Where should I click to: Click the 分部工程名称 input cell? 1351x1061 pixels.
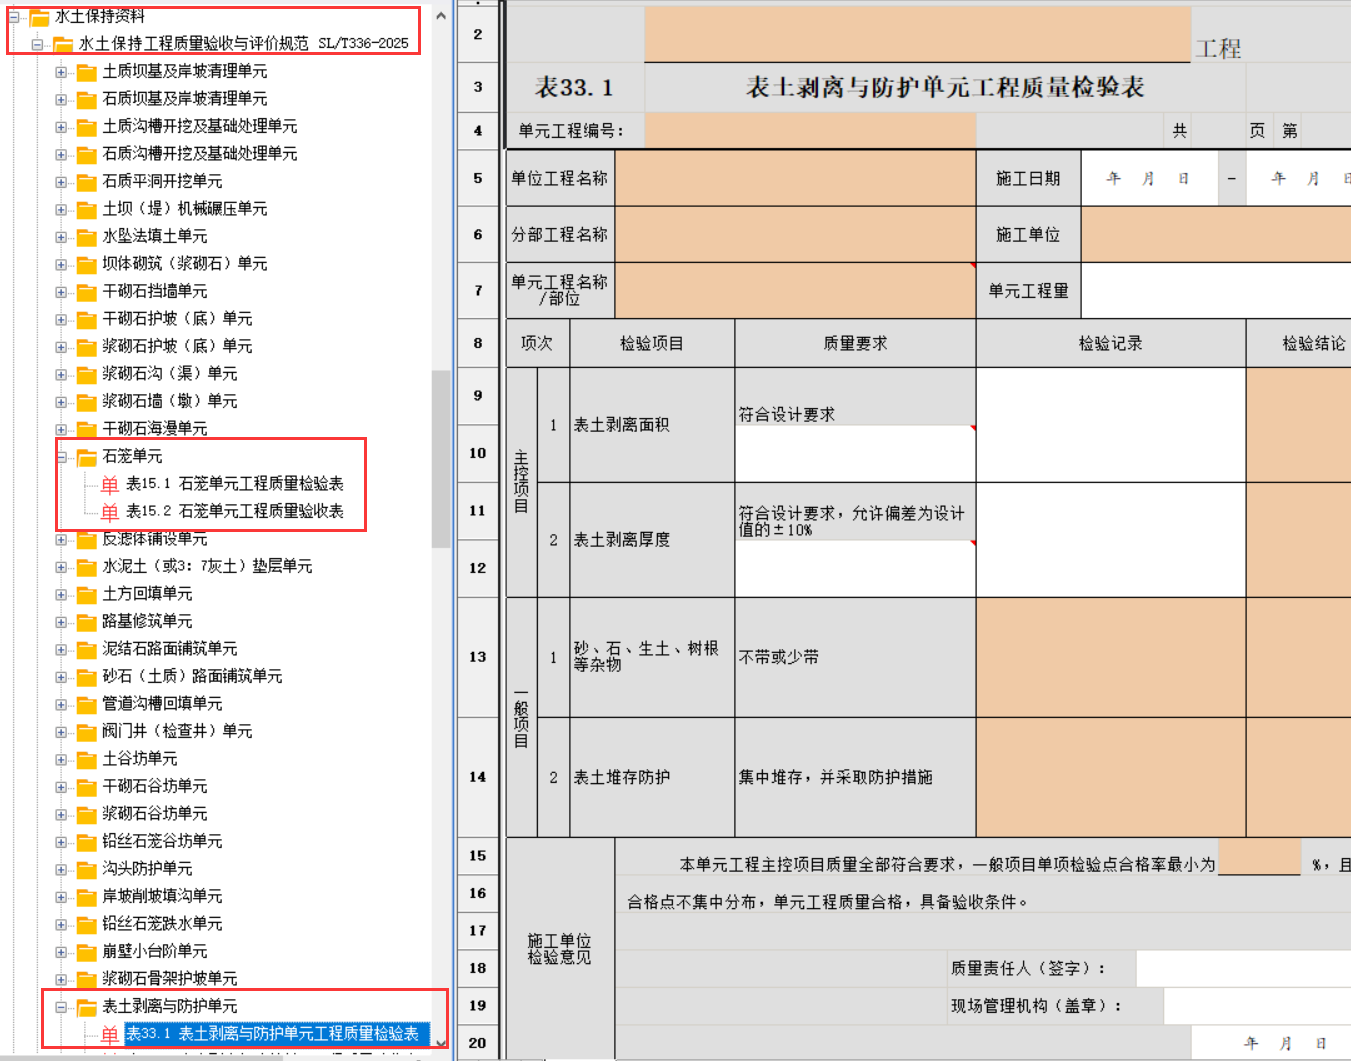(x=795, y=234)
